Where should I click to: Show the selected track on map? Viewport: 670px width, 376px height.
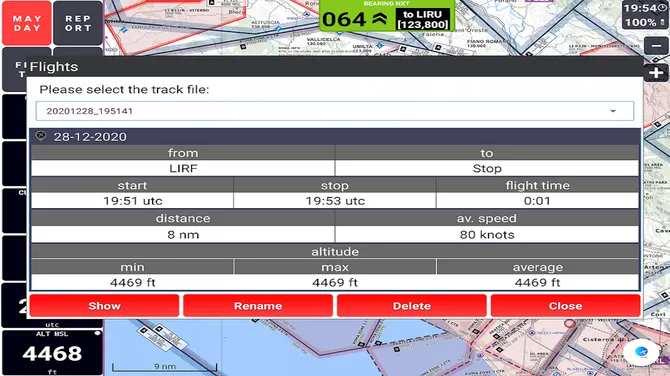[x=104, y=306]
